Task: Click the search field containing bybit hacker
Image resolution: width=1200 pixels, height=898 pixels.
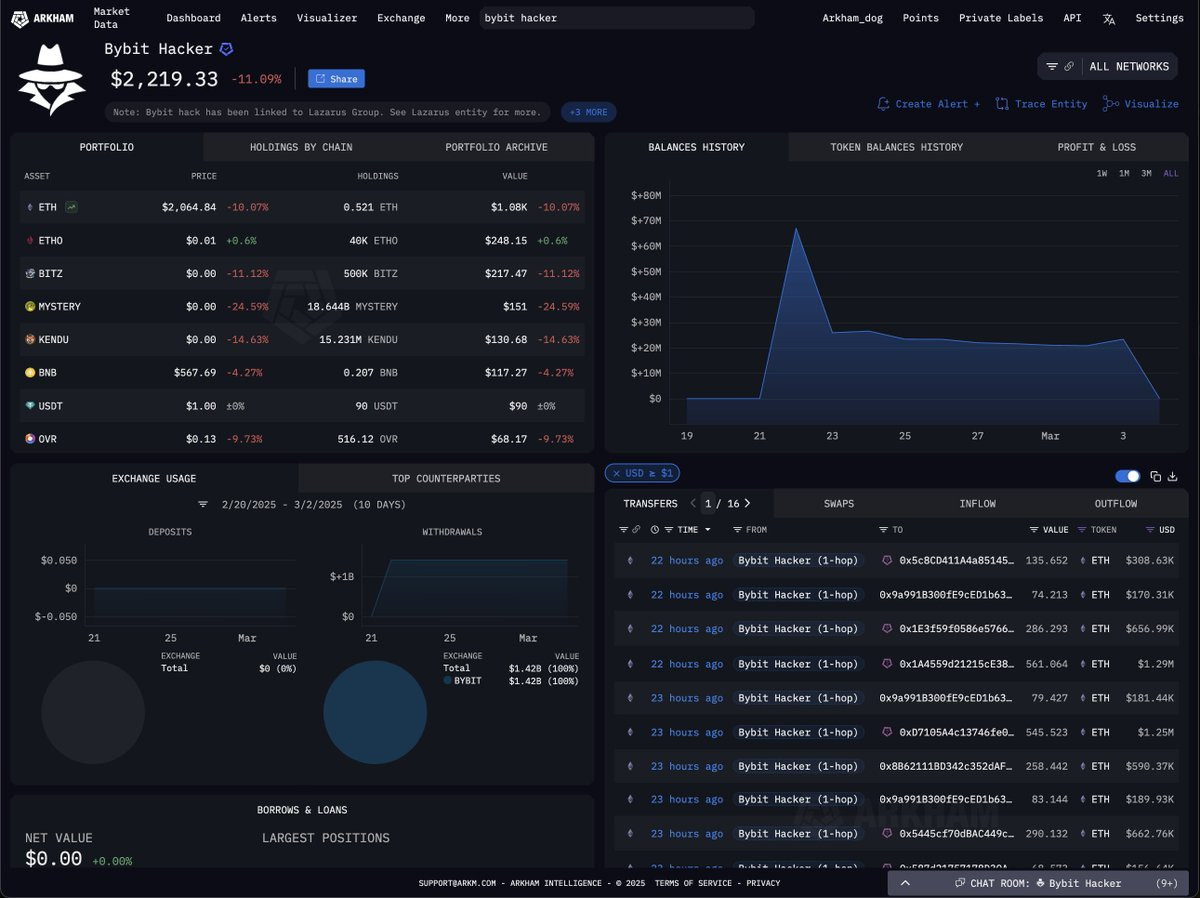Action: [616, 18]
